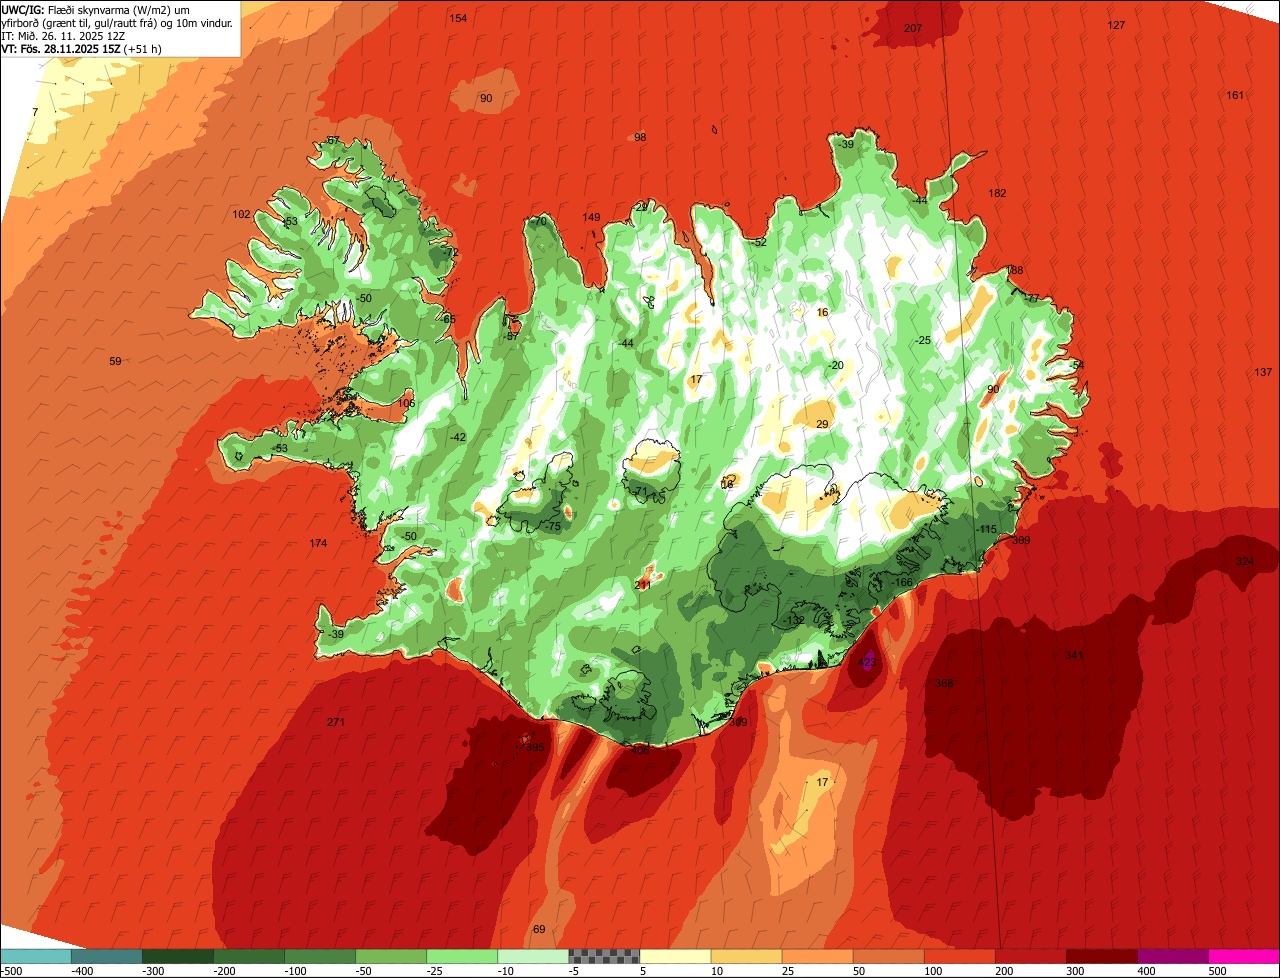Viewport: 1280px width, 978px height.
Task: Click the map value '154' over the ocean
Action: click(x=458, y=18)
